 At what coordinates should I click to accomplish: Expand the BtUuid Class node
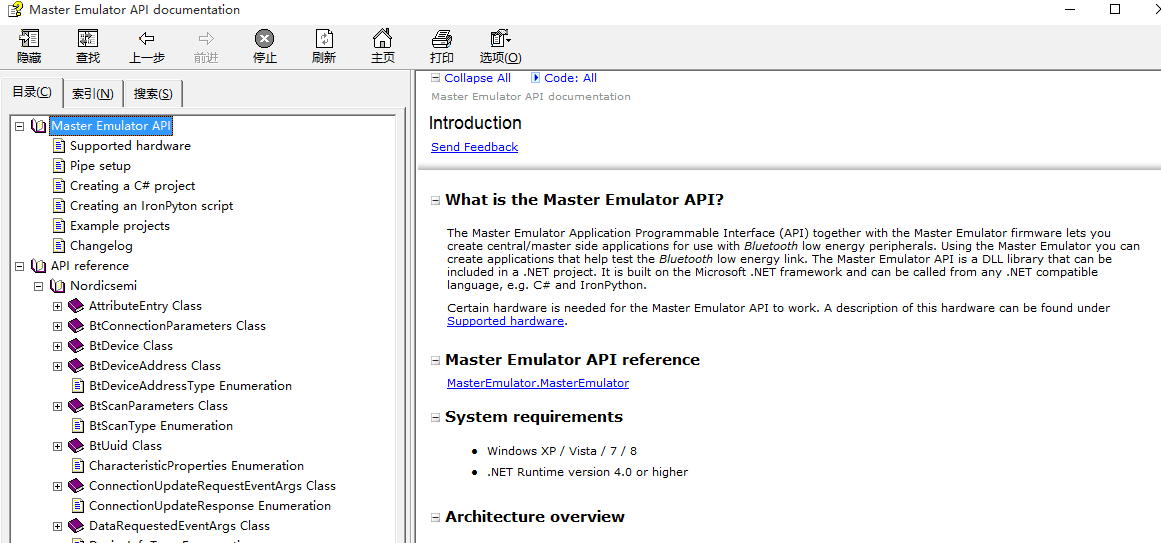58,446
